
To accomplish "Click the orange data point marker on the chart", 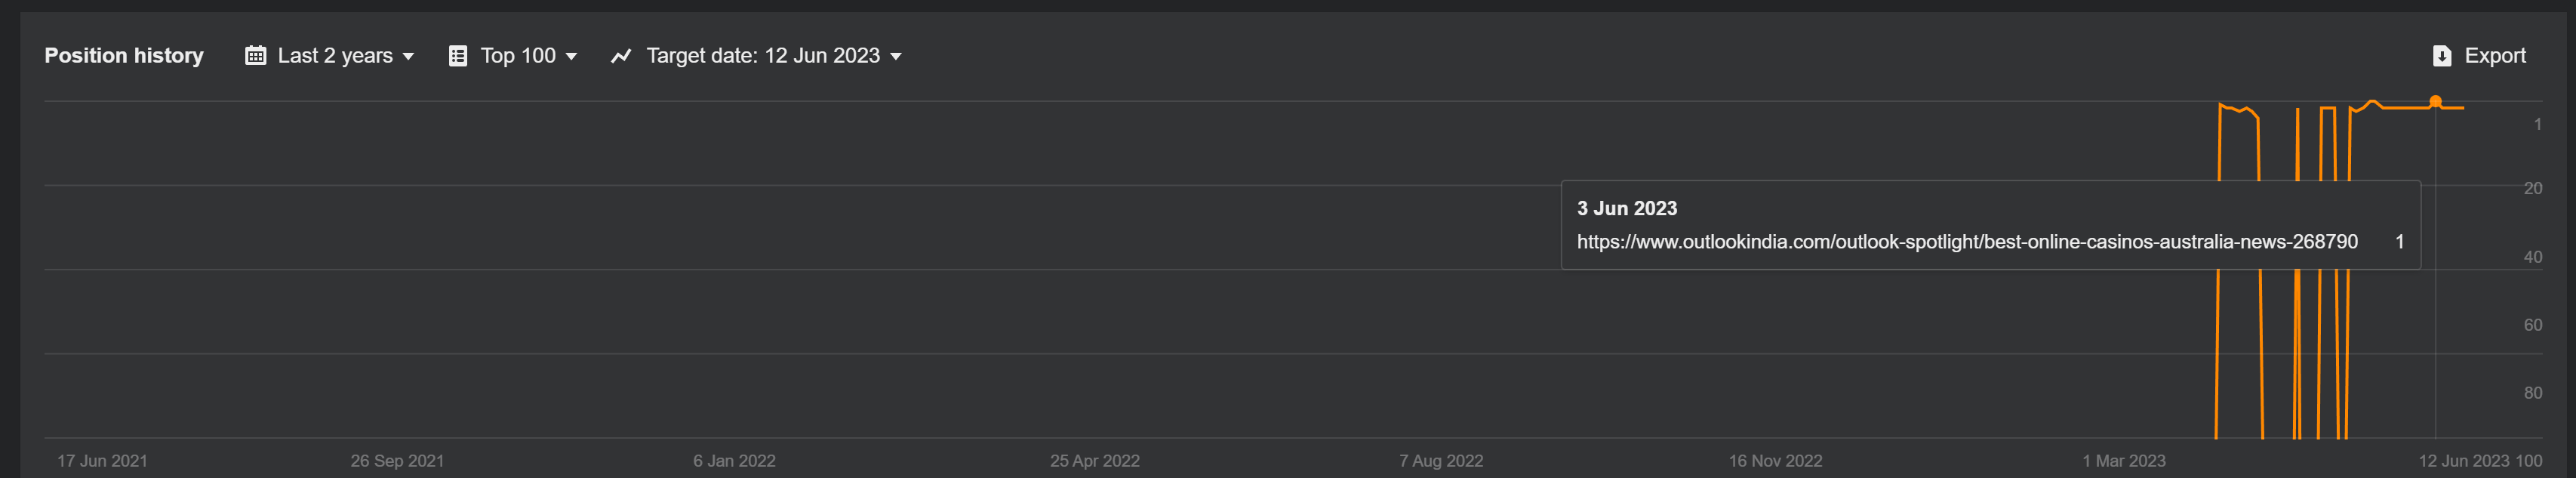I will click(x=2435, y=102).
